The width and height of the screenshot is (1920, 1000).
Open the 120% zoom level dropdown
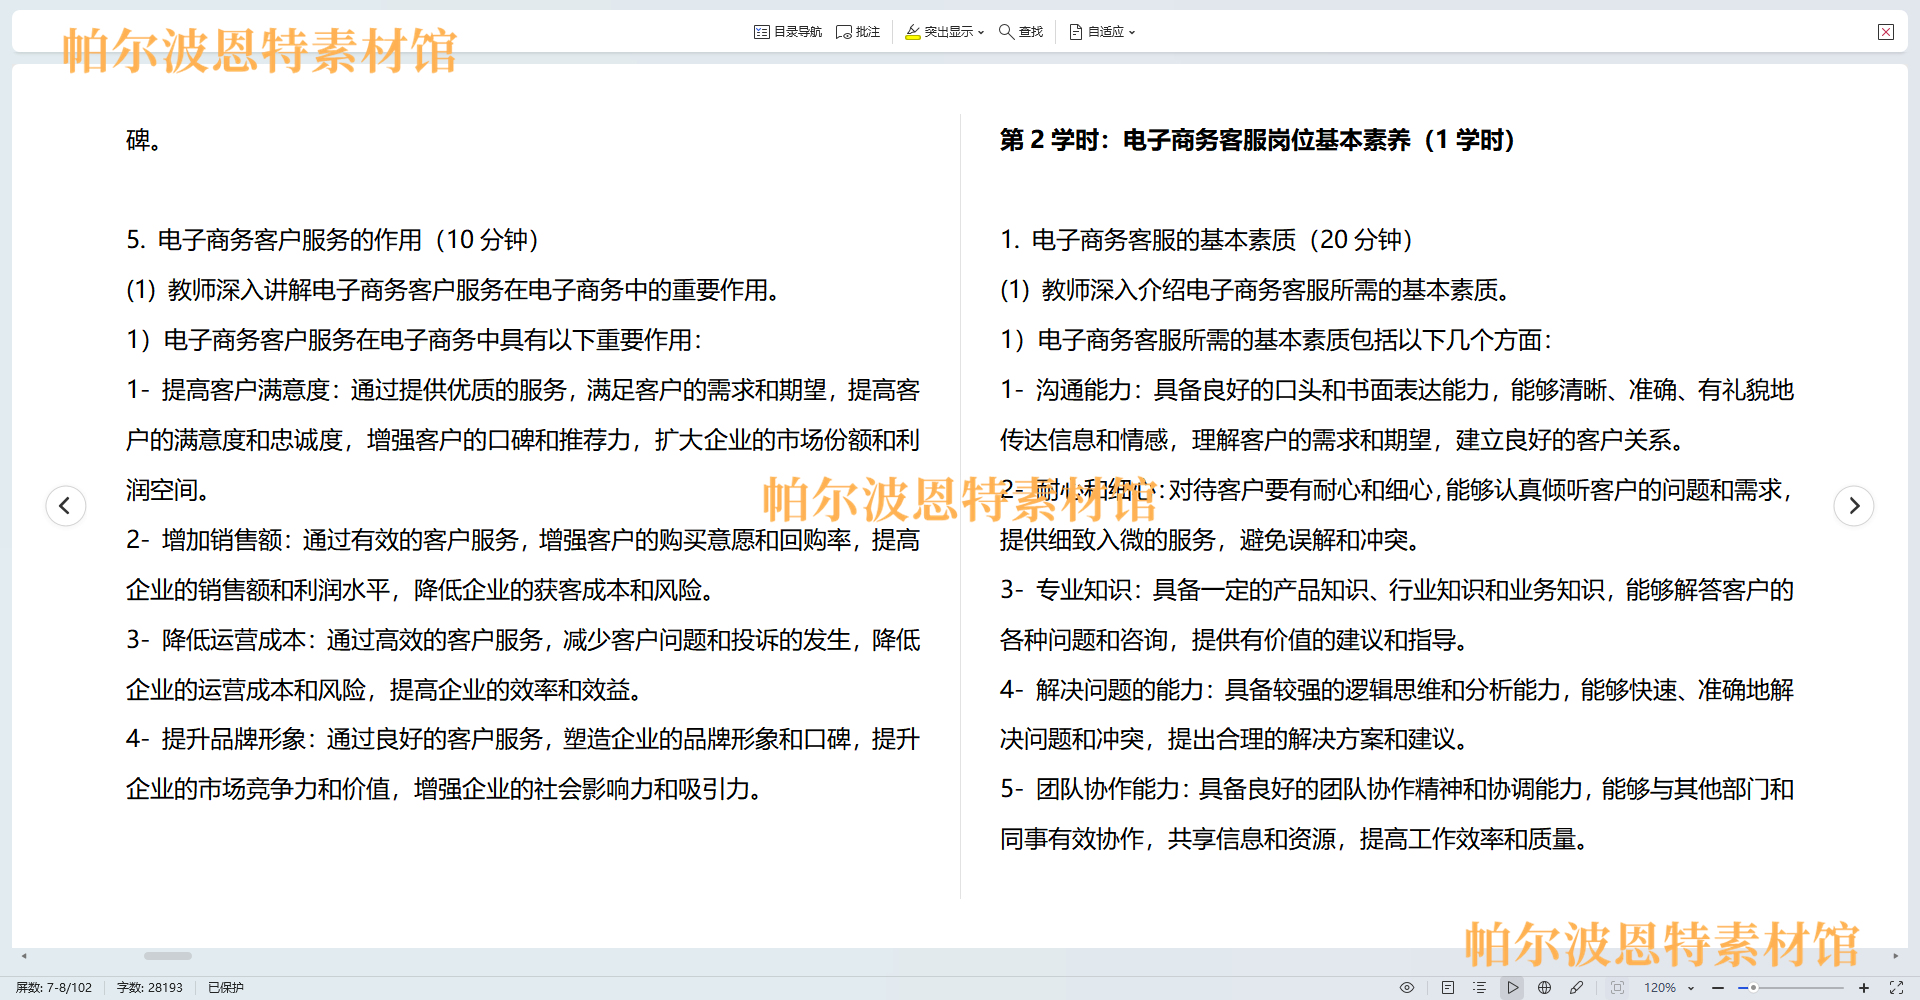tap(1669, 987)
